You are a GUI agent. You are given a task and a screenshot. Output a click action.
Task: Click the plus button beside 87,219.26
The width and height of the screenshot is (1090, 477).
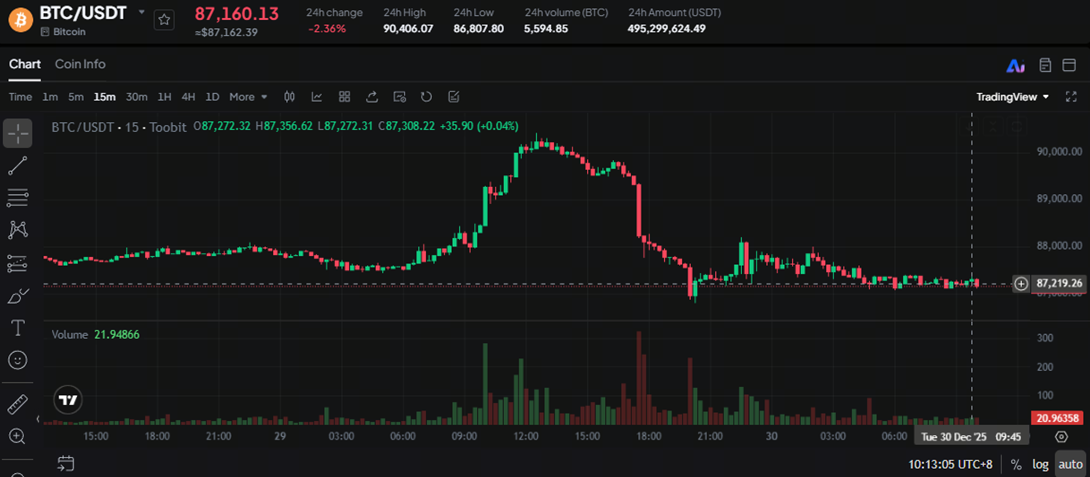pos(1020,283)
